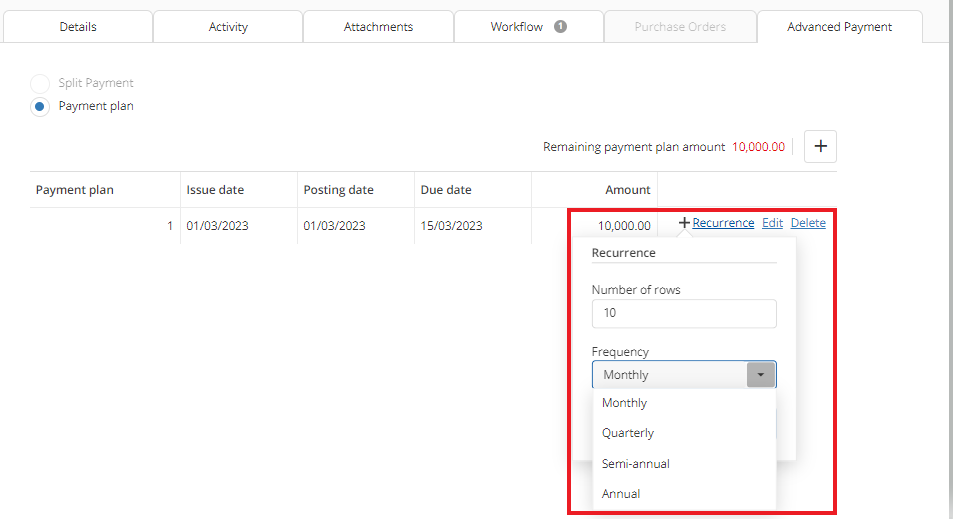Click the plus icon beside Recurrence

tap(684, 223)
